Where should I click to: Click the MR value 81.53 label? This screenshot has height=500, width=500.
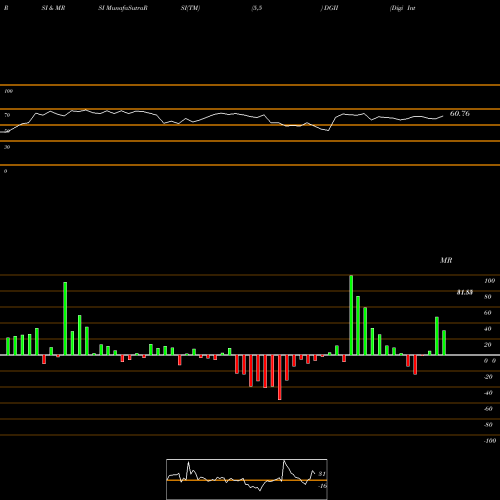465,292
